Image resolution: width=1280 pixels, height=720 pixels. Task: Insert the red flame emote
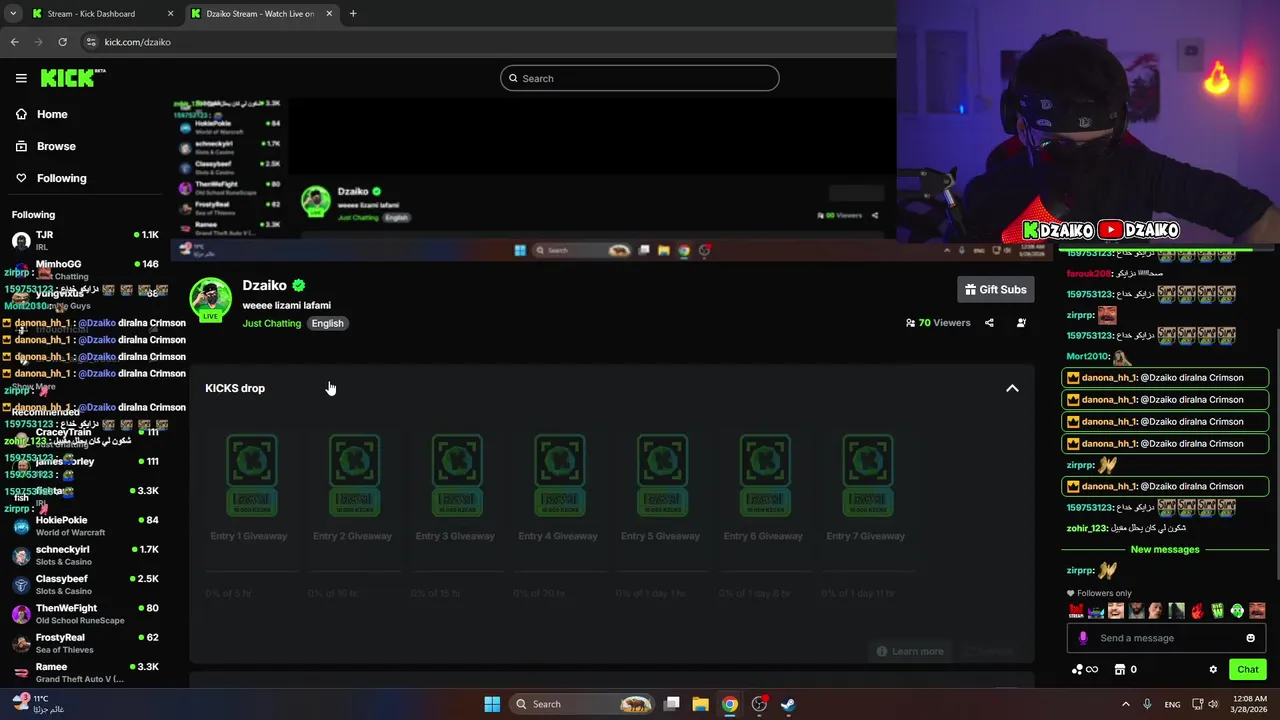(x=1197, y=611)
